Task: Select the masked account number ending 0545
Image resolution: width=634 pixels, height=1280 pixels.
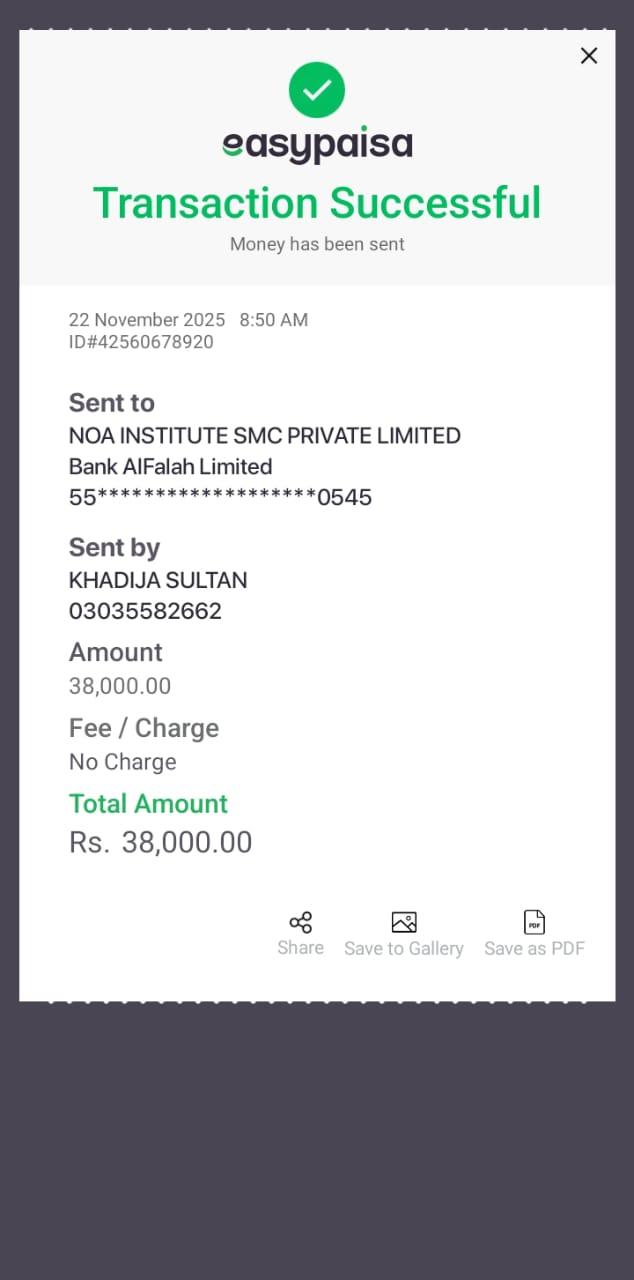Action: [x=220, y=497]
